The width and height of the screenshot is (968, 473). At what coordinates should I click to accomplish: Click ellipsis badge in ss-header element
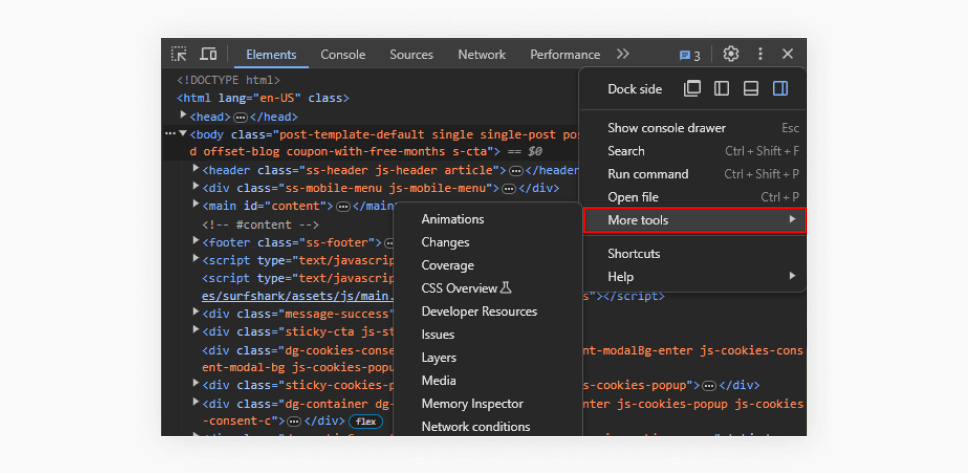point(516,171)
